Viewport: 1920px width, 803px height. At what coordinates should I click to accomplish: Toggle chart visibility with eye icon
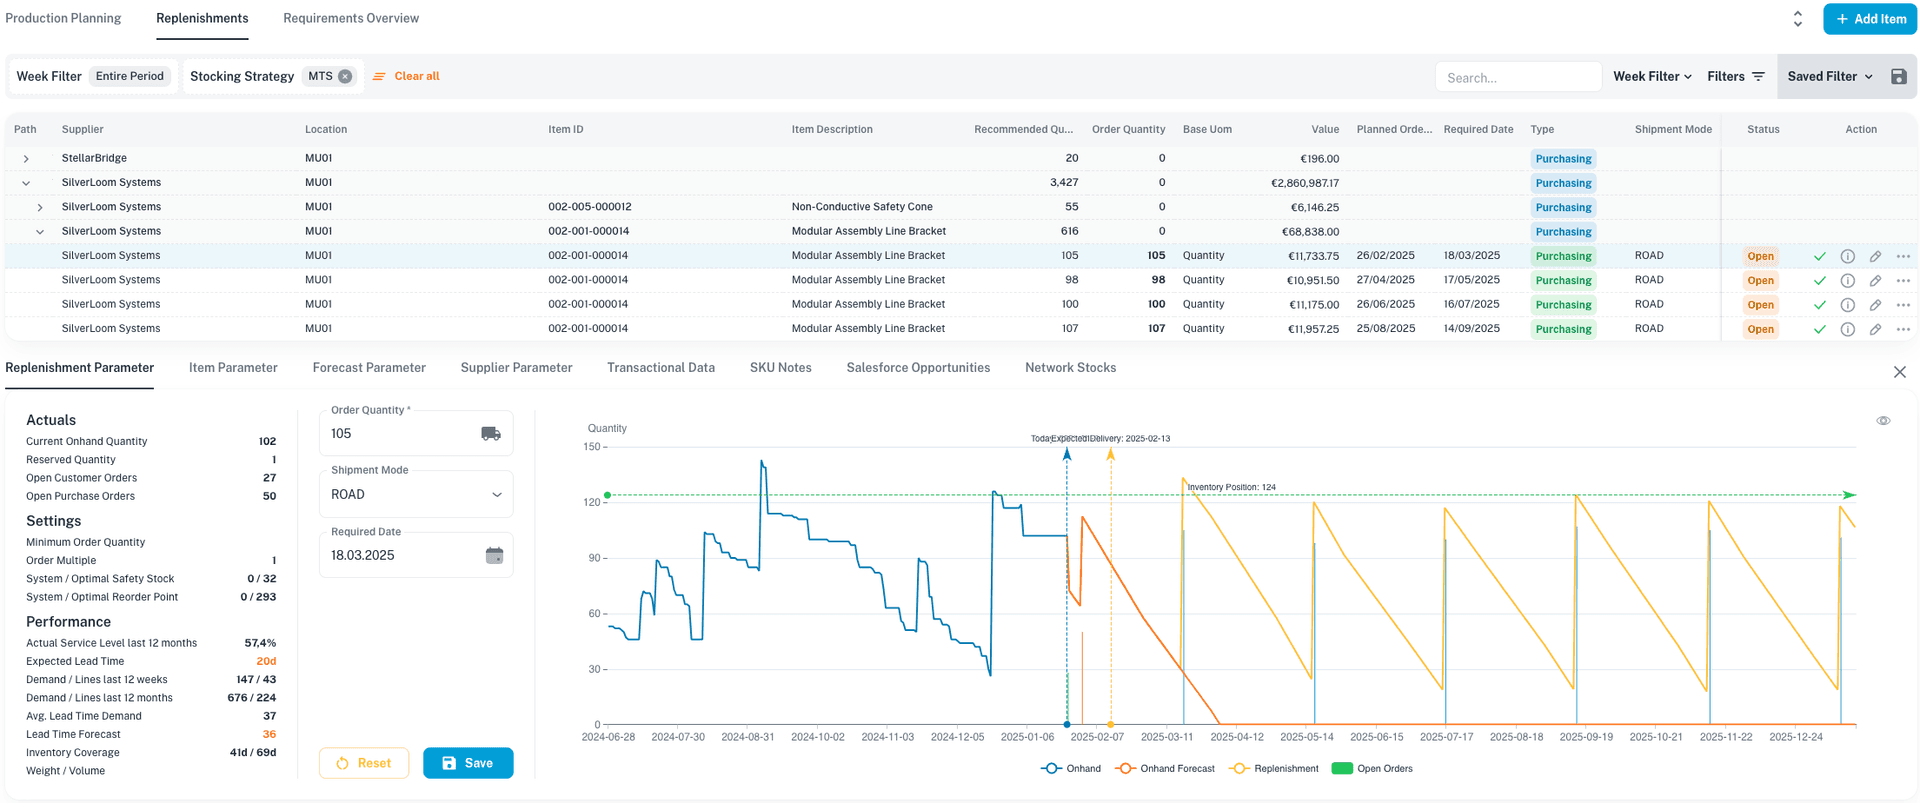tap(1883, 421)
